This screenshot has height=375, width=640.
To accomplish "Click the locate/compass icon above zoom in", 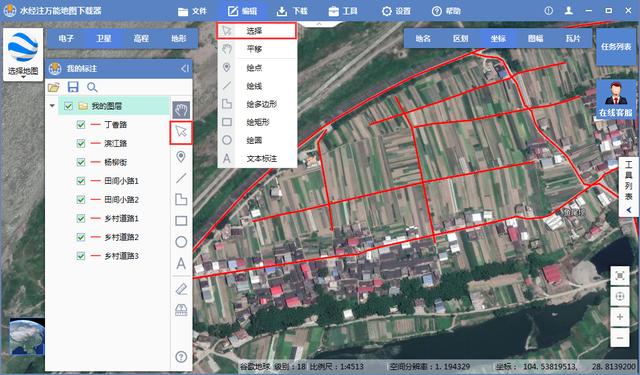I will [620, 296].
